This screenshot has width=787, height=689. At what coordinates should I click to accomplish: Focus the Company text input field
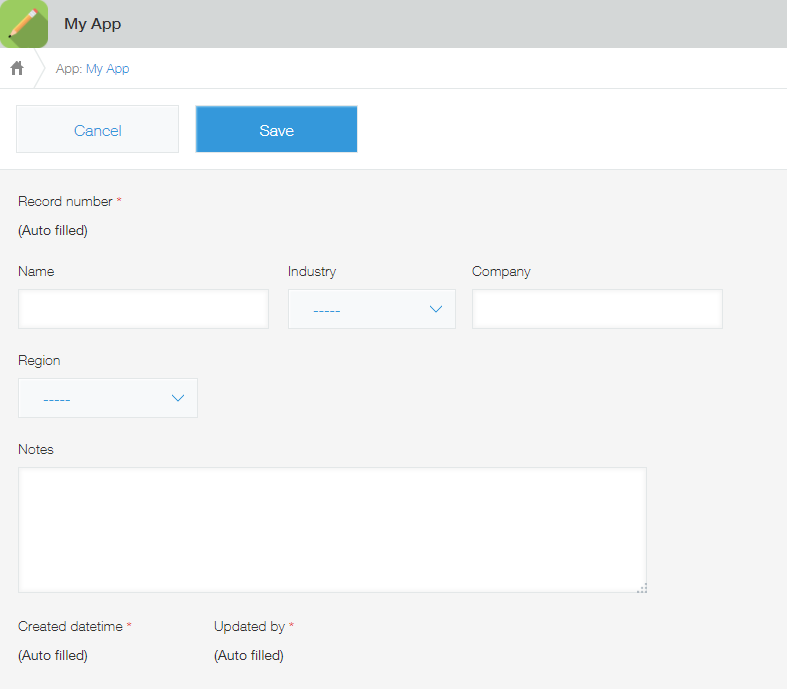click(x=597, y=309)
